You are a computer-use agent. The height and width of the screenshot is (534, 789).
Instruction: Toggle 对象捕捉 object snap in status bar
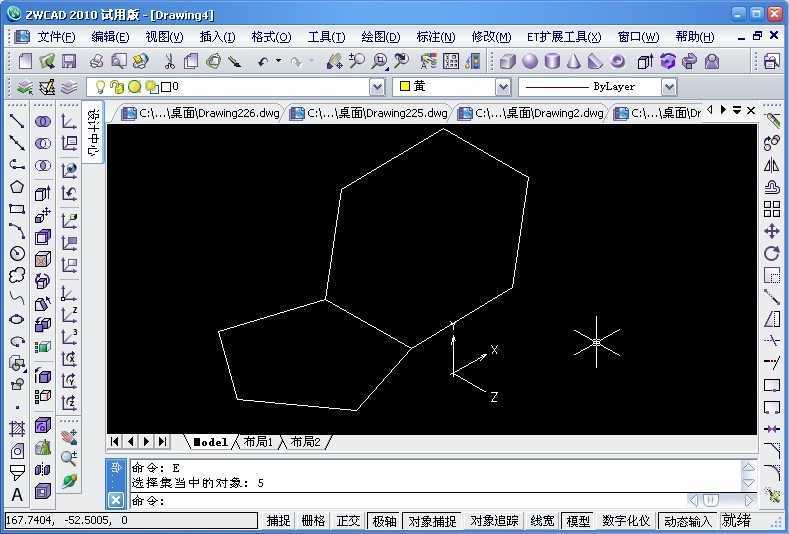coord(432,521)
